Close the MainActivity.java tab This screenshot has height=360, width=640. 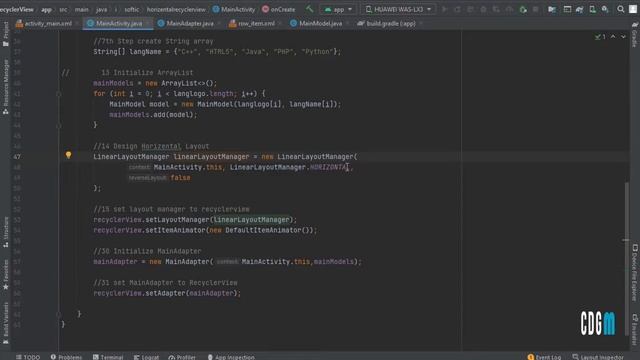tap(148, 24)
